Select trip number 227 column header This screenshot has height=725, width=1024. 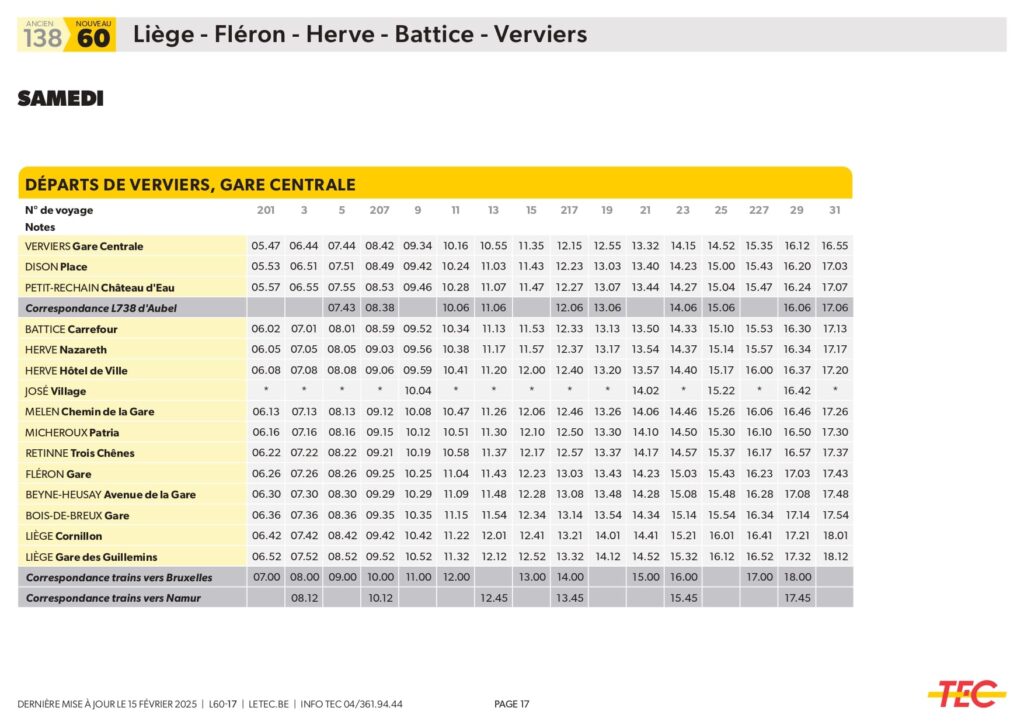point(759,210)
